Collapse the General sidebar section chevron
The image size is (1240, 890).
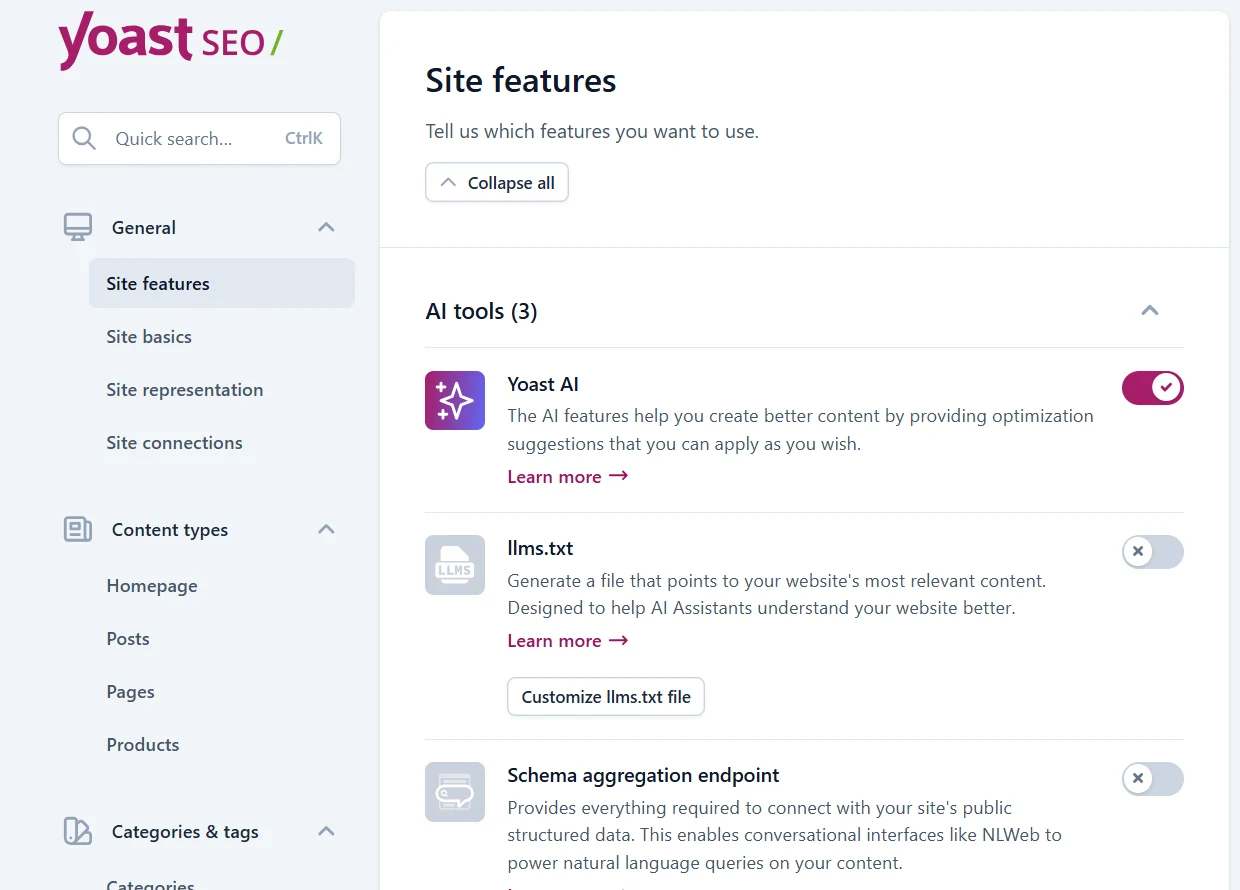(326, 227)
